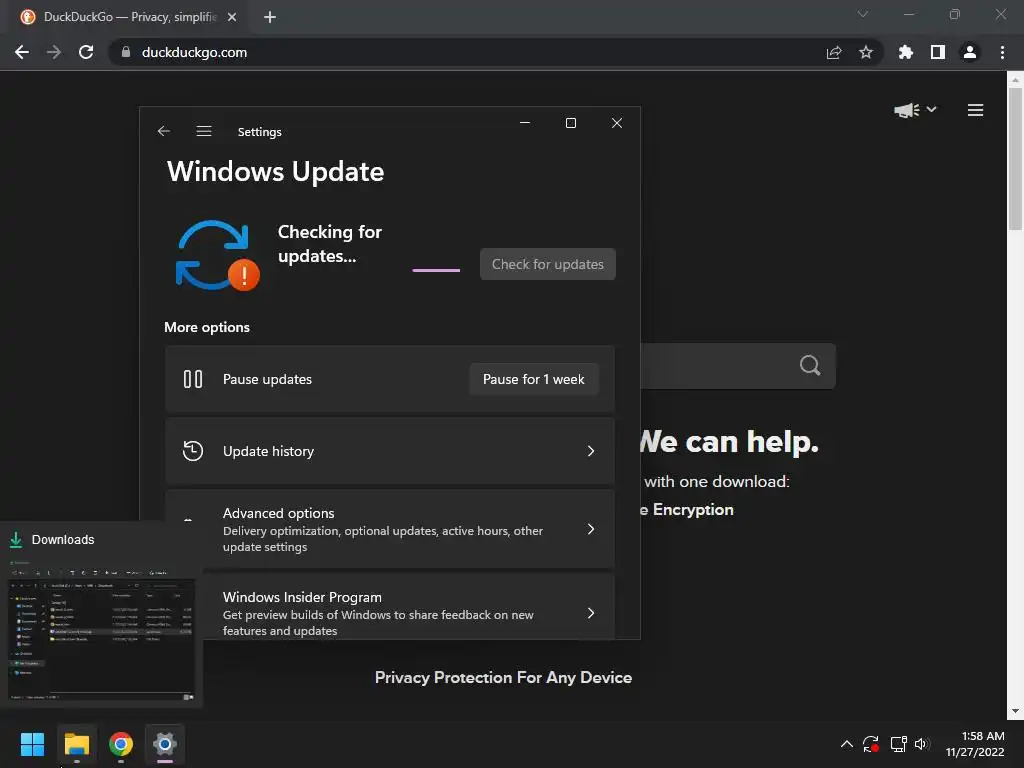Image resolution: width=1024 pixels, height=768 pixels.
Task: Reload the DuckDuckGo page
Action: click(86, 52)
